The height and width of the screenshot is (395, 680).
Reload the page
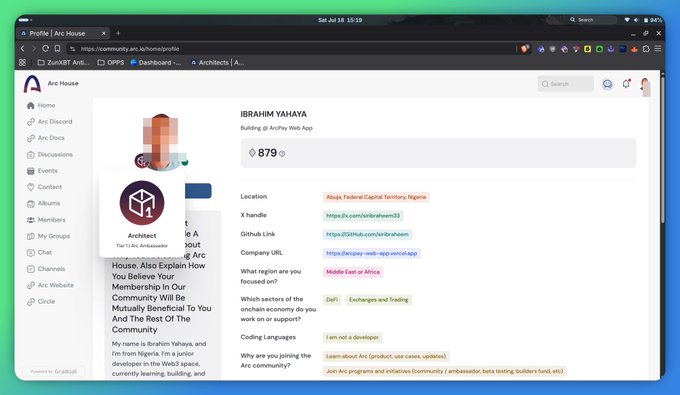coord(45,49)
